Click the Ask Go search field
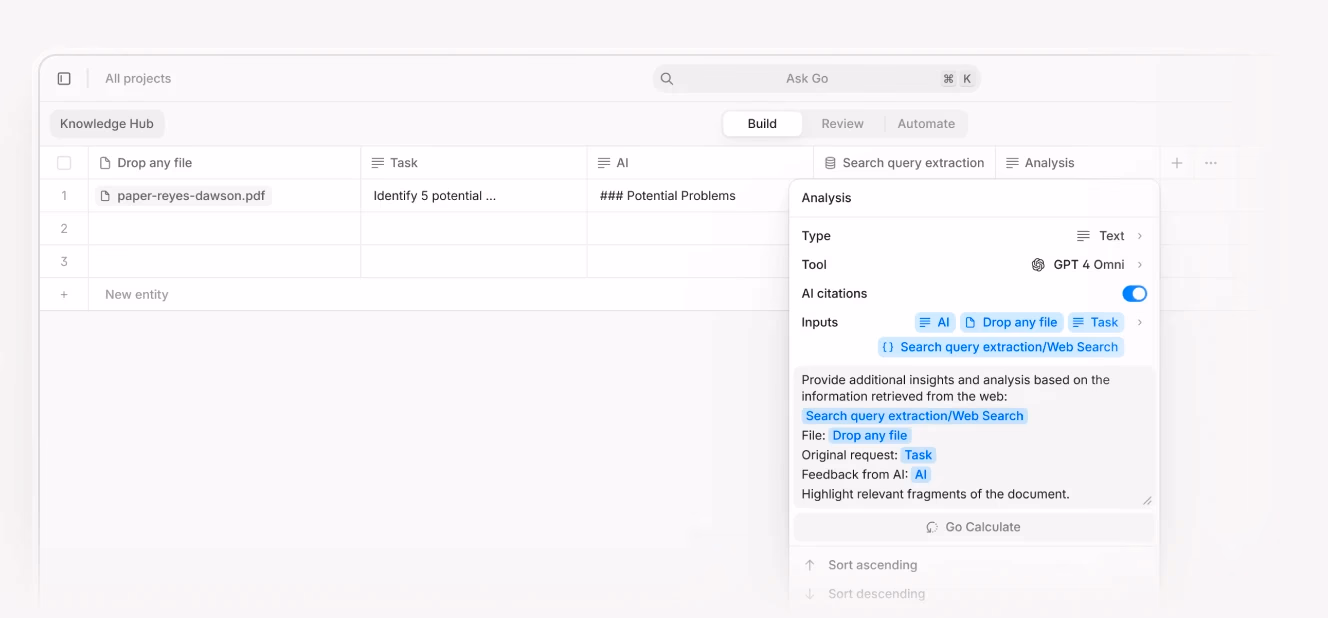This screenshot has width=1328, height=618. (817, 78)
